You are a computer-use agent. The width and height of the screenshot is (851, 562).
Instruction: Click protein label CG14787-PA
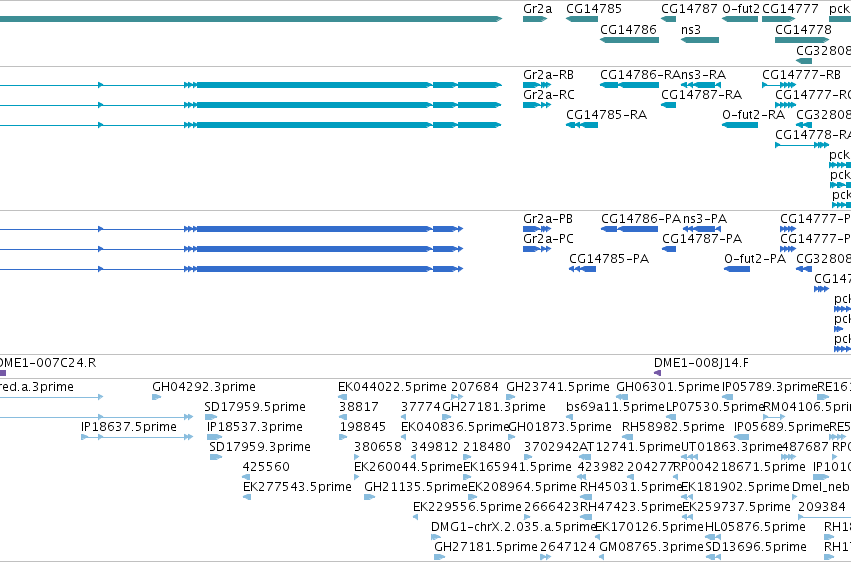(x=702, y=239)
